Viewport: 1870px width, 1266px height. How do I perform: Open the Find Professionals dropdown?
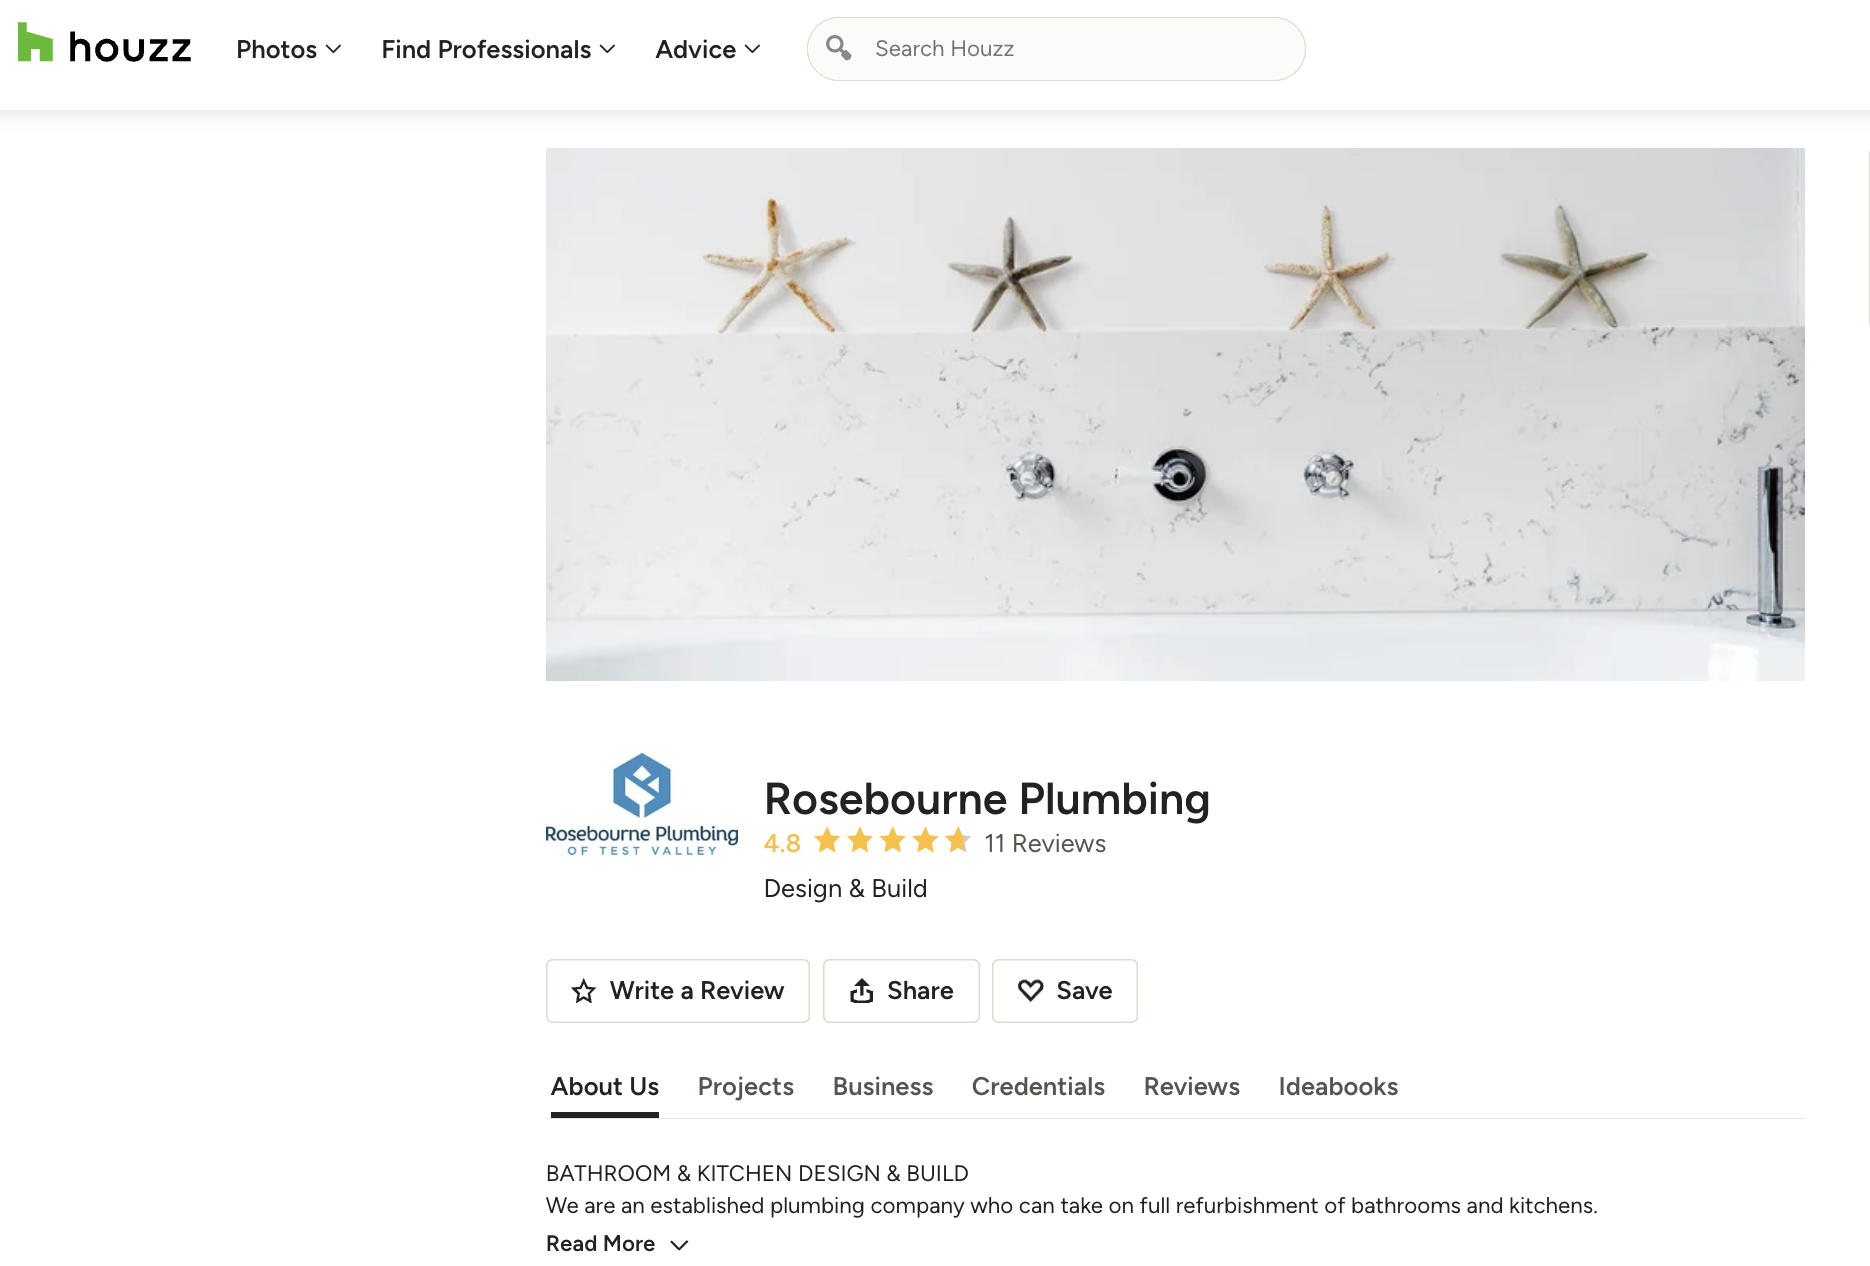coord(498,49)
